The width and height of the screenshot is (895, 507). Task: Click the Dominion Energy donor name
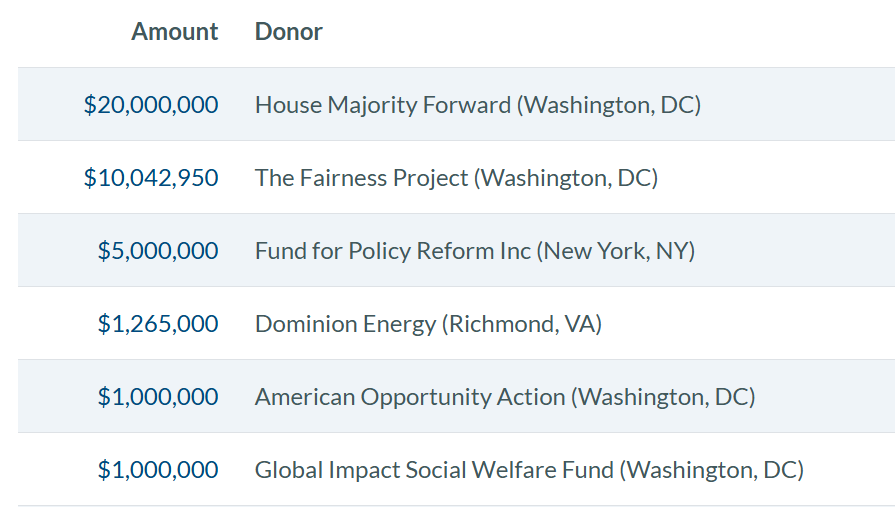click(x=345, y=324)
